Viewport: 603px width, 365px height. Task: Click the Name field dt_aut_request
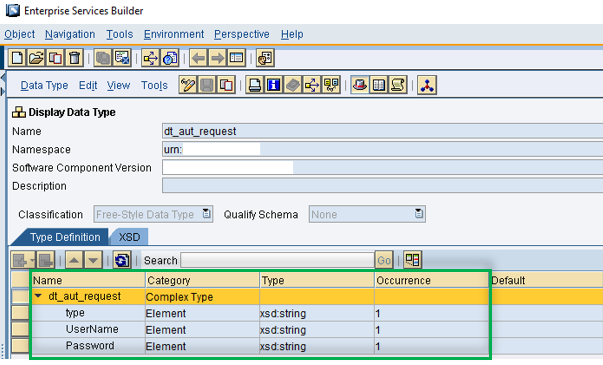[383, 131]
